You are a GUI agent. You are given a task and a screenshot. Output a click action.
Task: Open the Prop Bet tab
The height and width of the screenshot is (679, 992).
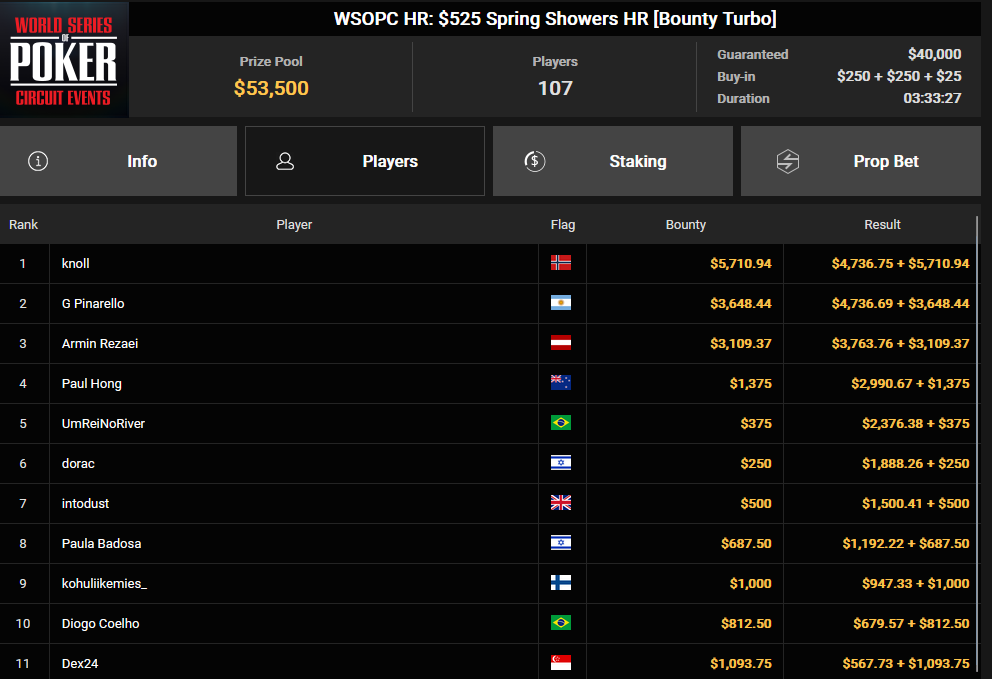coord(860,161)
